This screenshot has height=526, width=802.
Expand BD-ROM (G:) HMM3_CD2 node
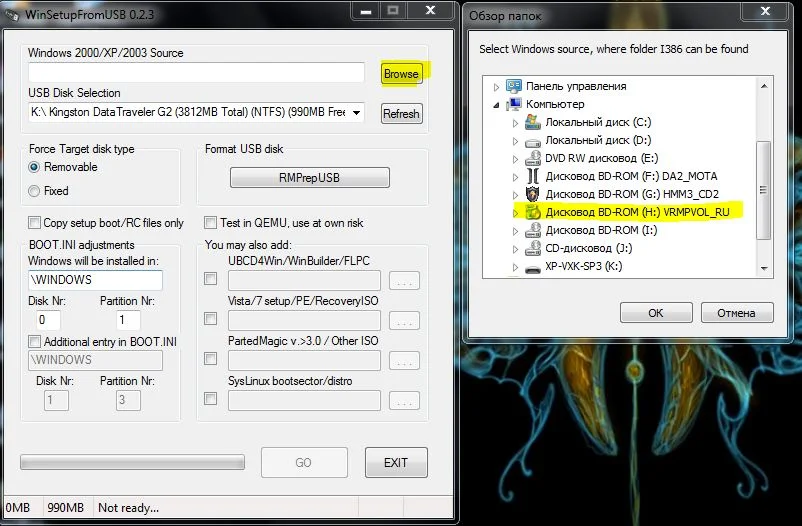pos(516,195)
